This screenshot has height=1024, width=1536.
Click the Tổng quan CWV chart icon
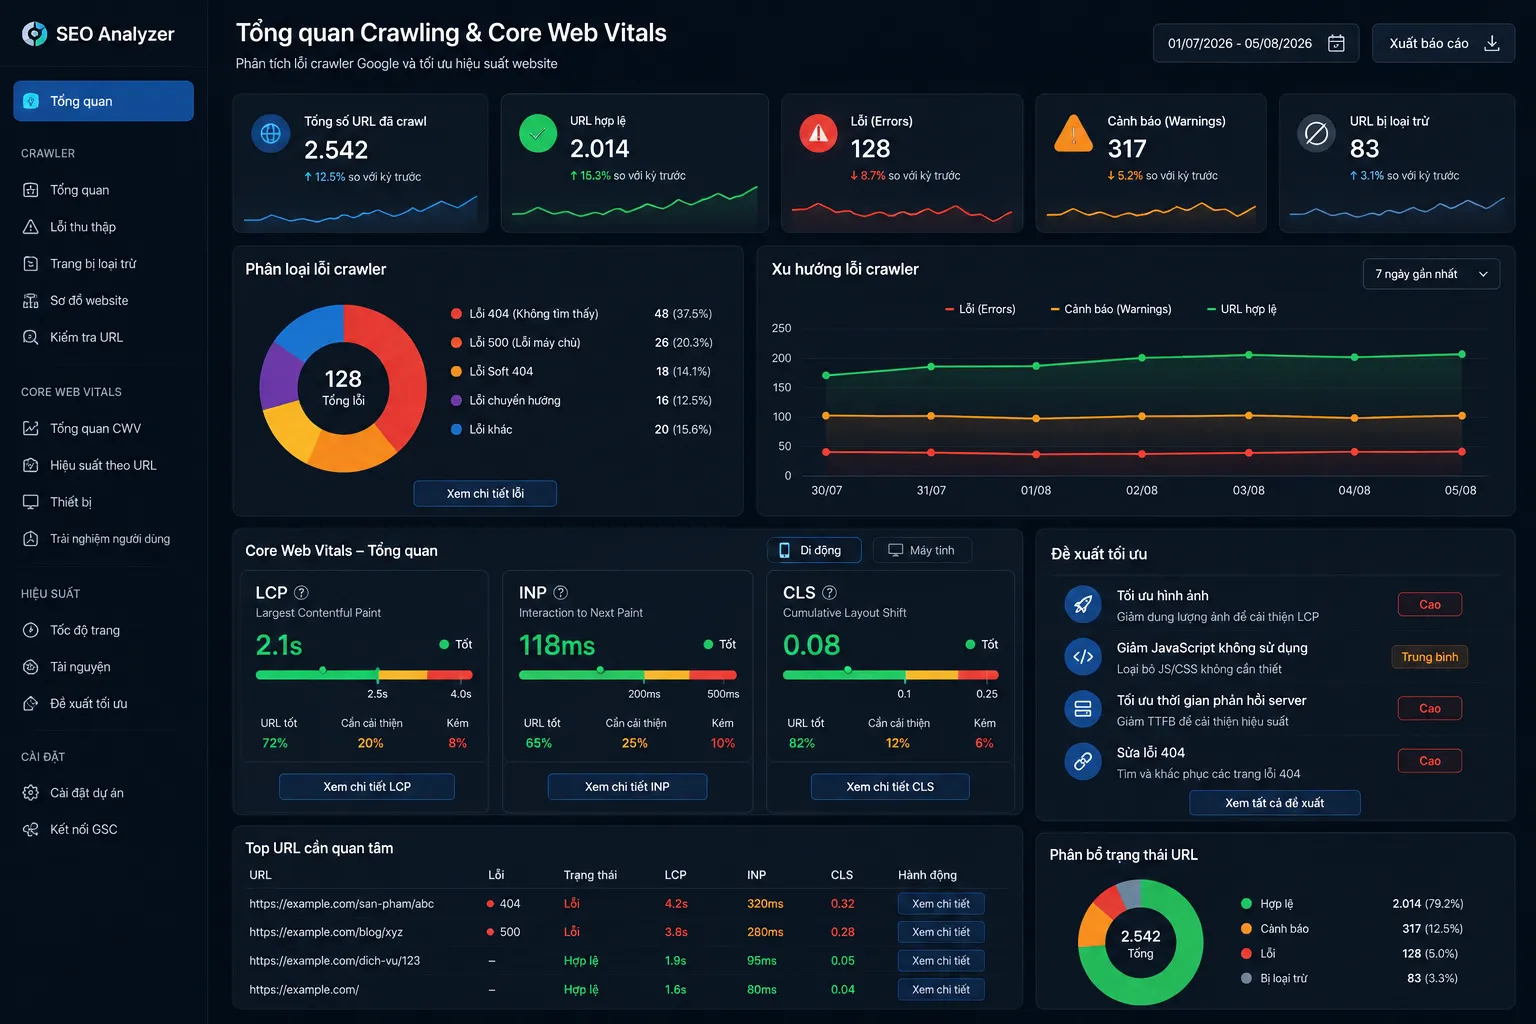point(31,428)
